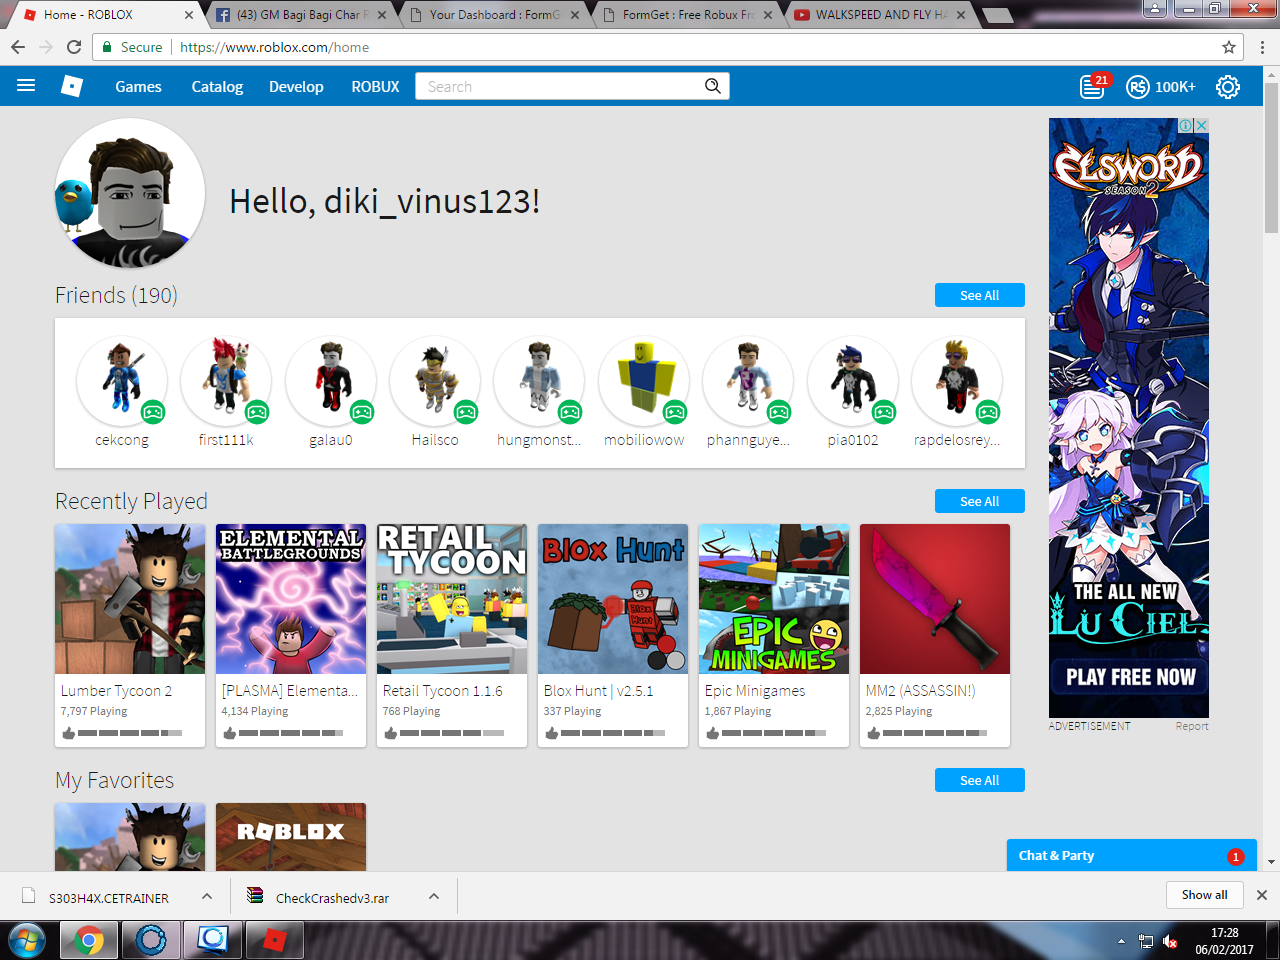Close the Elsword ad with its X icon
This screenshot has height=960, width=1280.
1202,125
